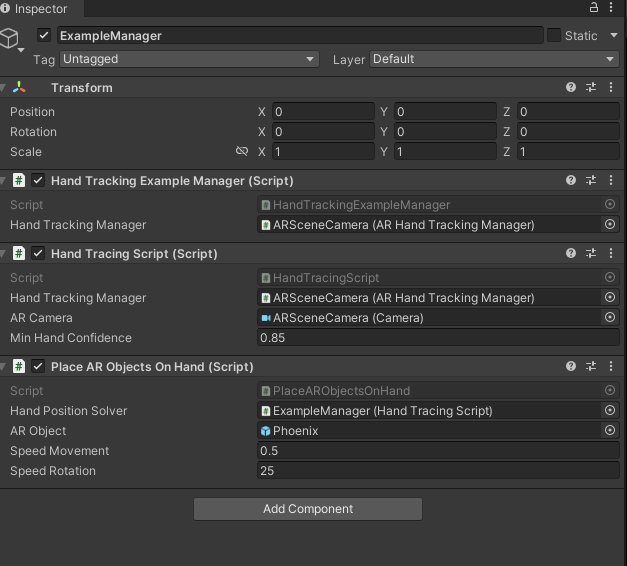Enable the Static checkbox
This screenshot has height=566, width=627.
click(x=553, y=35)
